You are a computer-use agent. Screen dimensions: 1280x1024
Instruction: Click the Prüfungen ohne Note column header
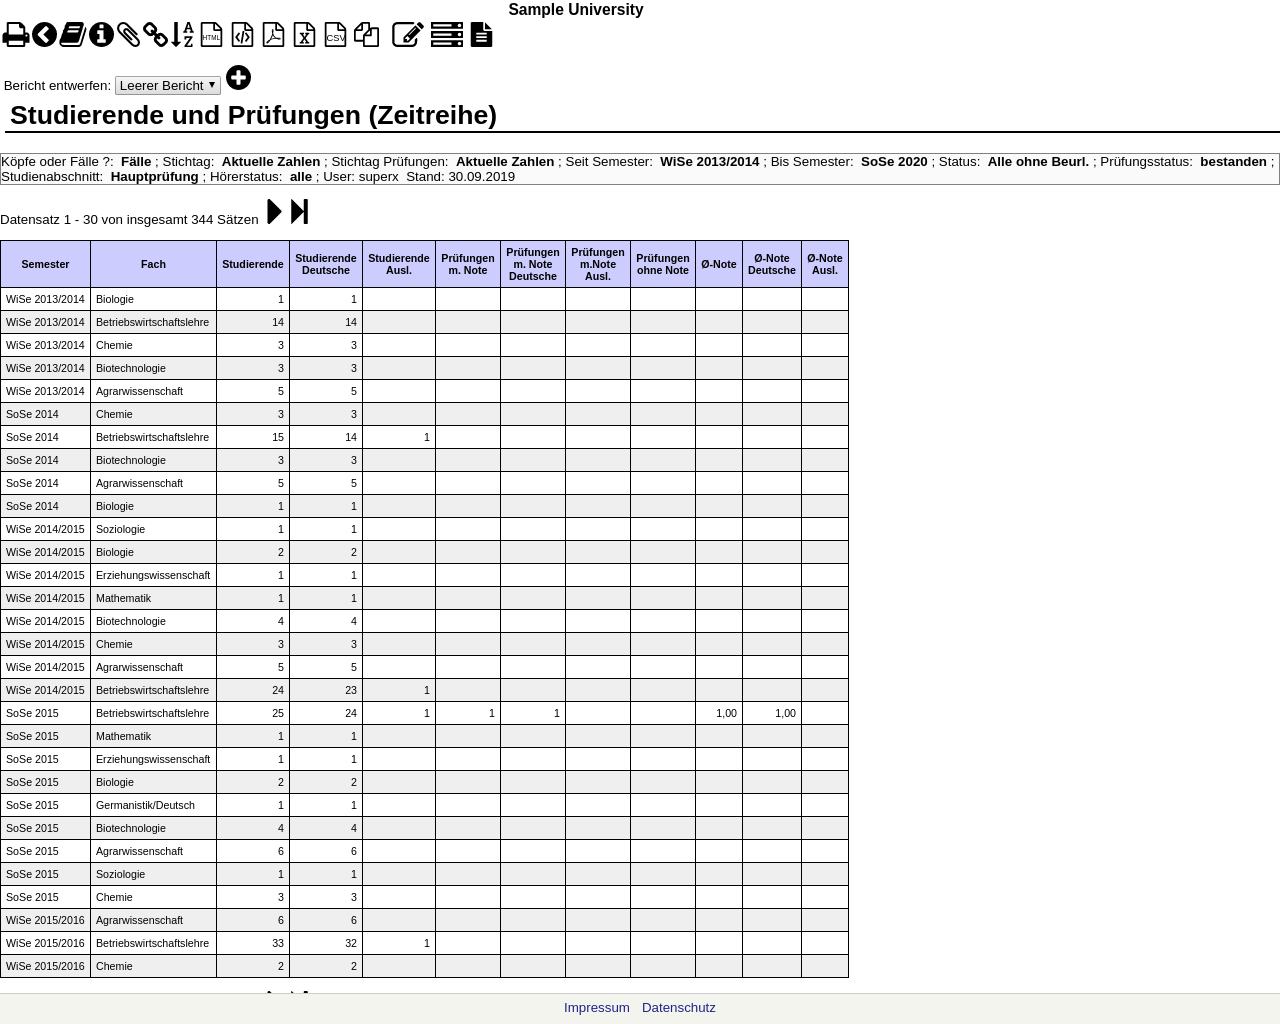[663, 264]
